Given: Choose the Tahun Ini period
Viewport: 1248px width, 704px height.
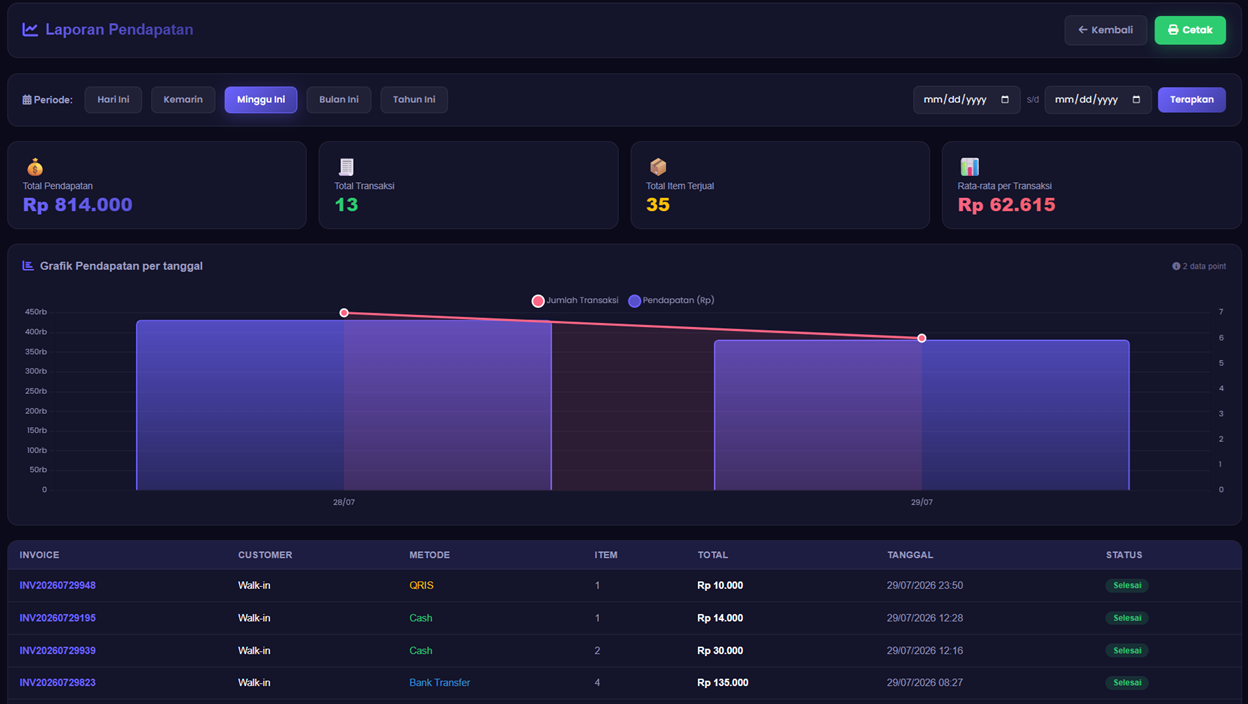Looking at the screenshot, I should [414, 100].
